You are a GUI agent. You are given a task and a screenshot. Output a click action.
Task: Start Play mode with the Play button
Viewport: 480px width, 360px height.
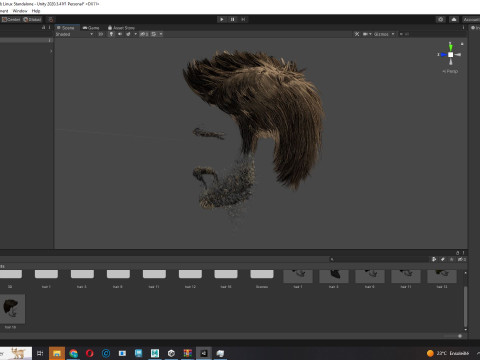tap(222, 19)
